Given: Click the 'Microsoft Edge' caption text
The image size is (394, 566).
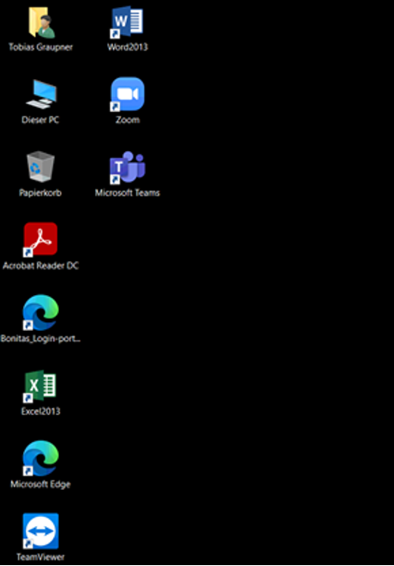Looking at the screenshot, I should pyautogui.click(x=40, y=484).
